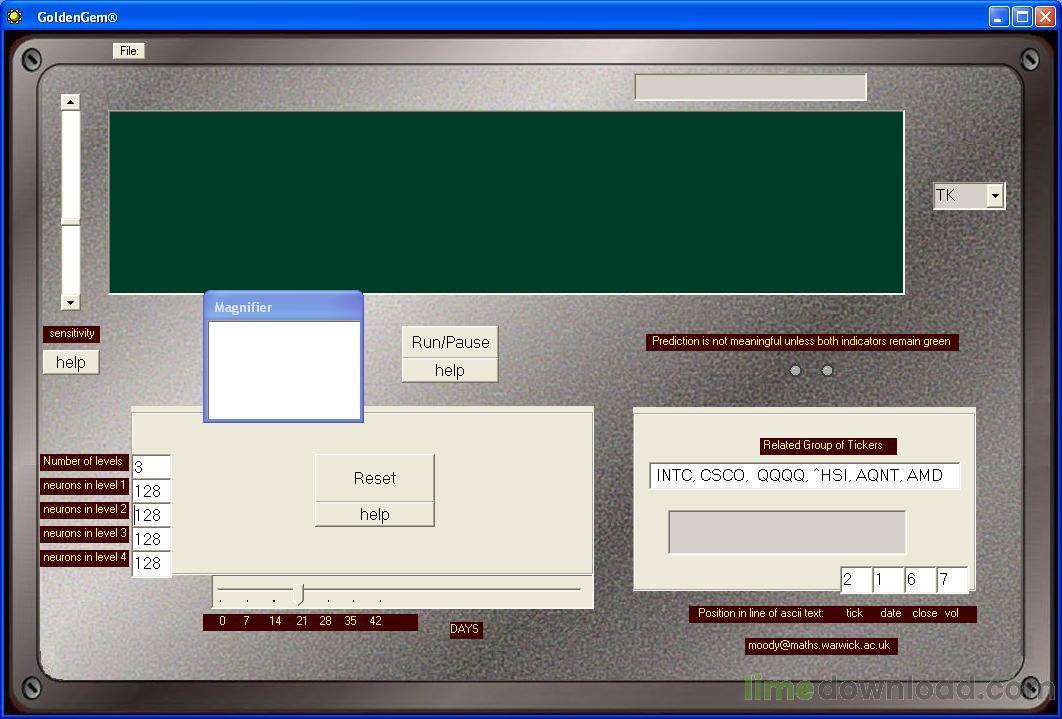Image resolution: width=1062 pixels, height=719 pixels.
Task: Open the File: menu
Action: [x=129, y=51]
